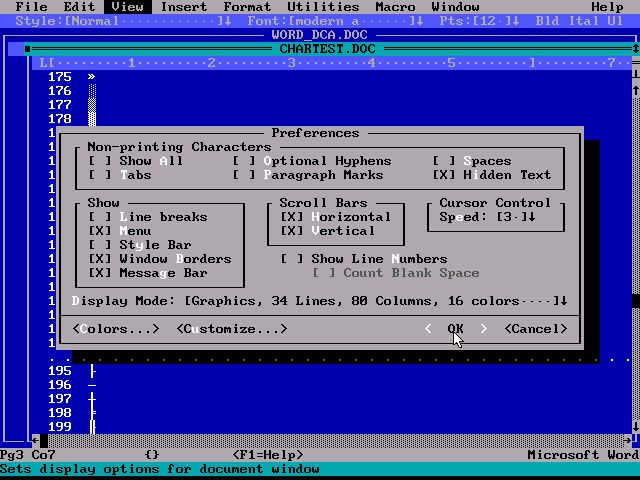The image size is (640, 480).
Task: Click the Customize... button
Action: click(x=232, y=329)
